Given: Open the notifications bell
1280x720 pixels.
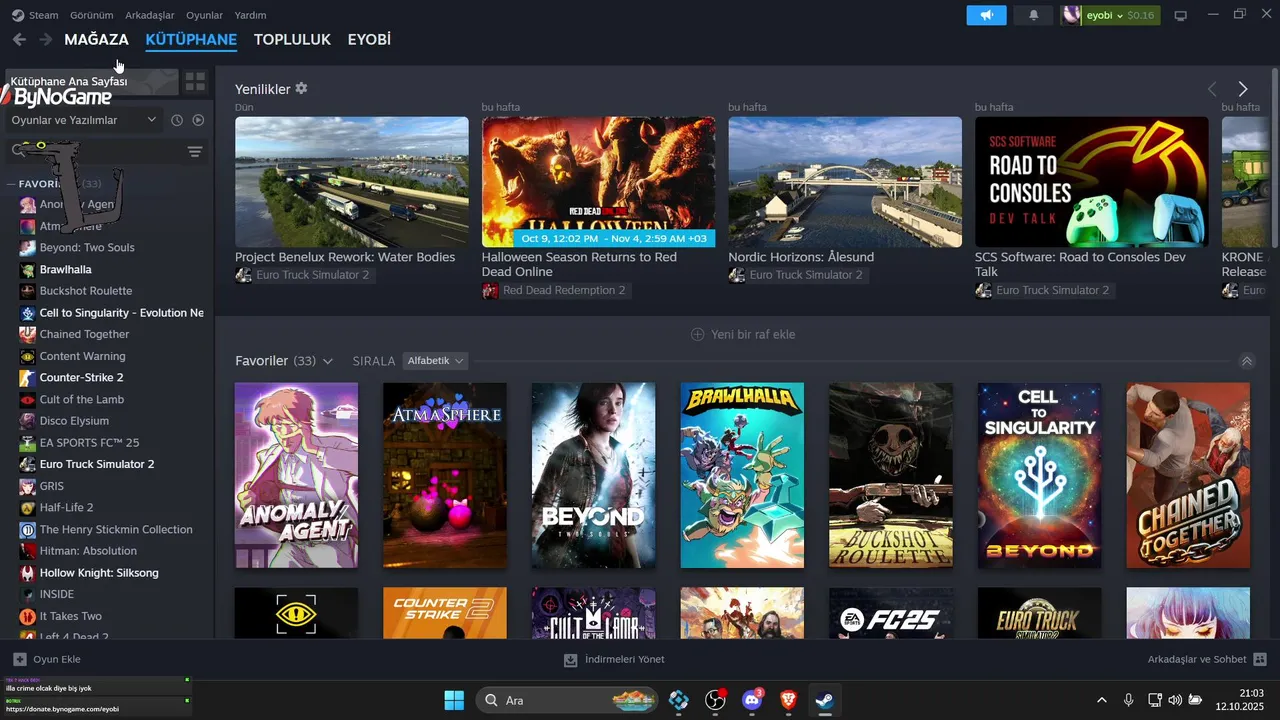Looking at the screenshot, I should coord(1033,15).
